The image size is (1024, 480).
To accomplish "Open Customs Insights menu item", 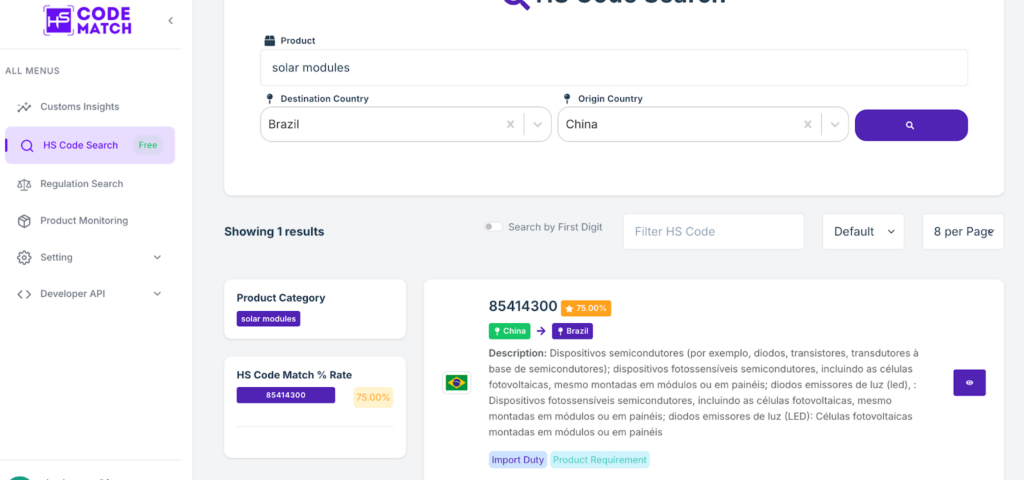I will click(79, 107).
